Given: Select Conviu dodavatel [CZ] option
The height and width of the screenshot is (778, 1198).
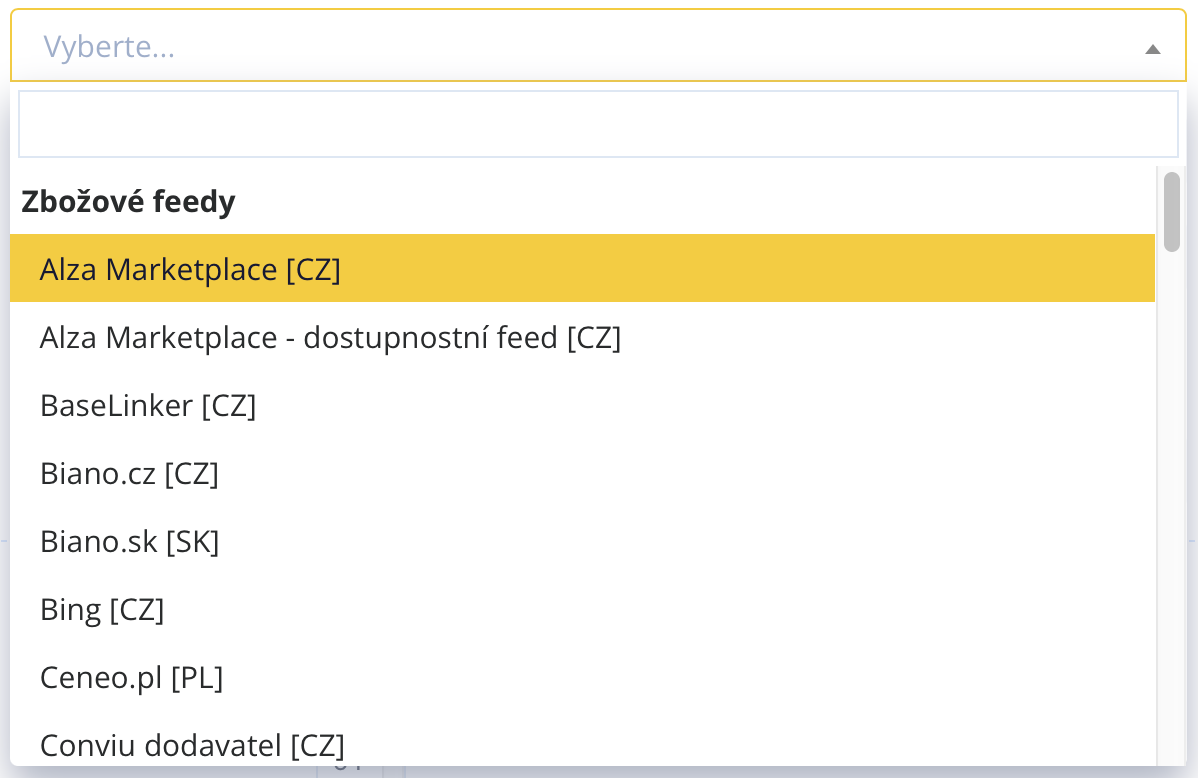Looking at the screenshot, I should coord(192,745).
